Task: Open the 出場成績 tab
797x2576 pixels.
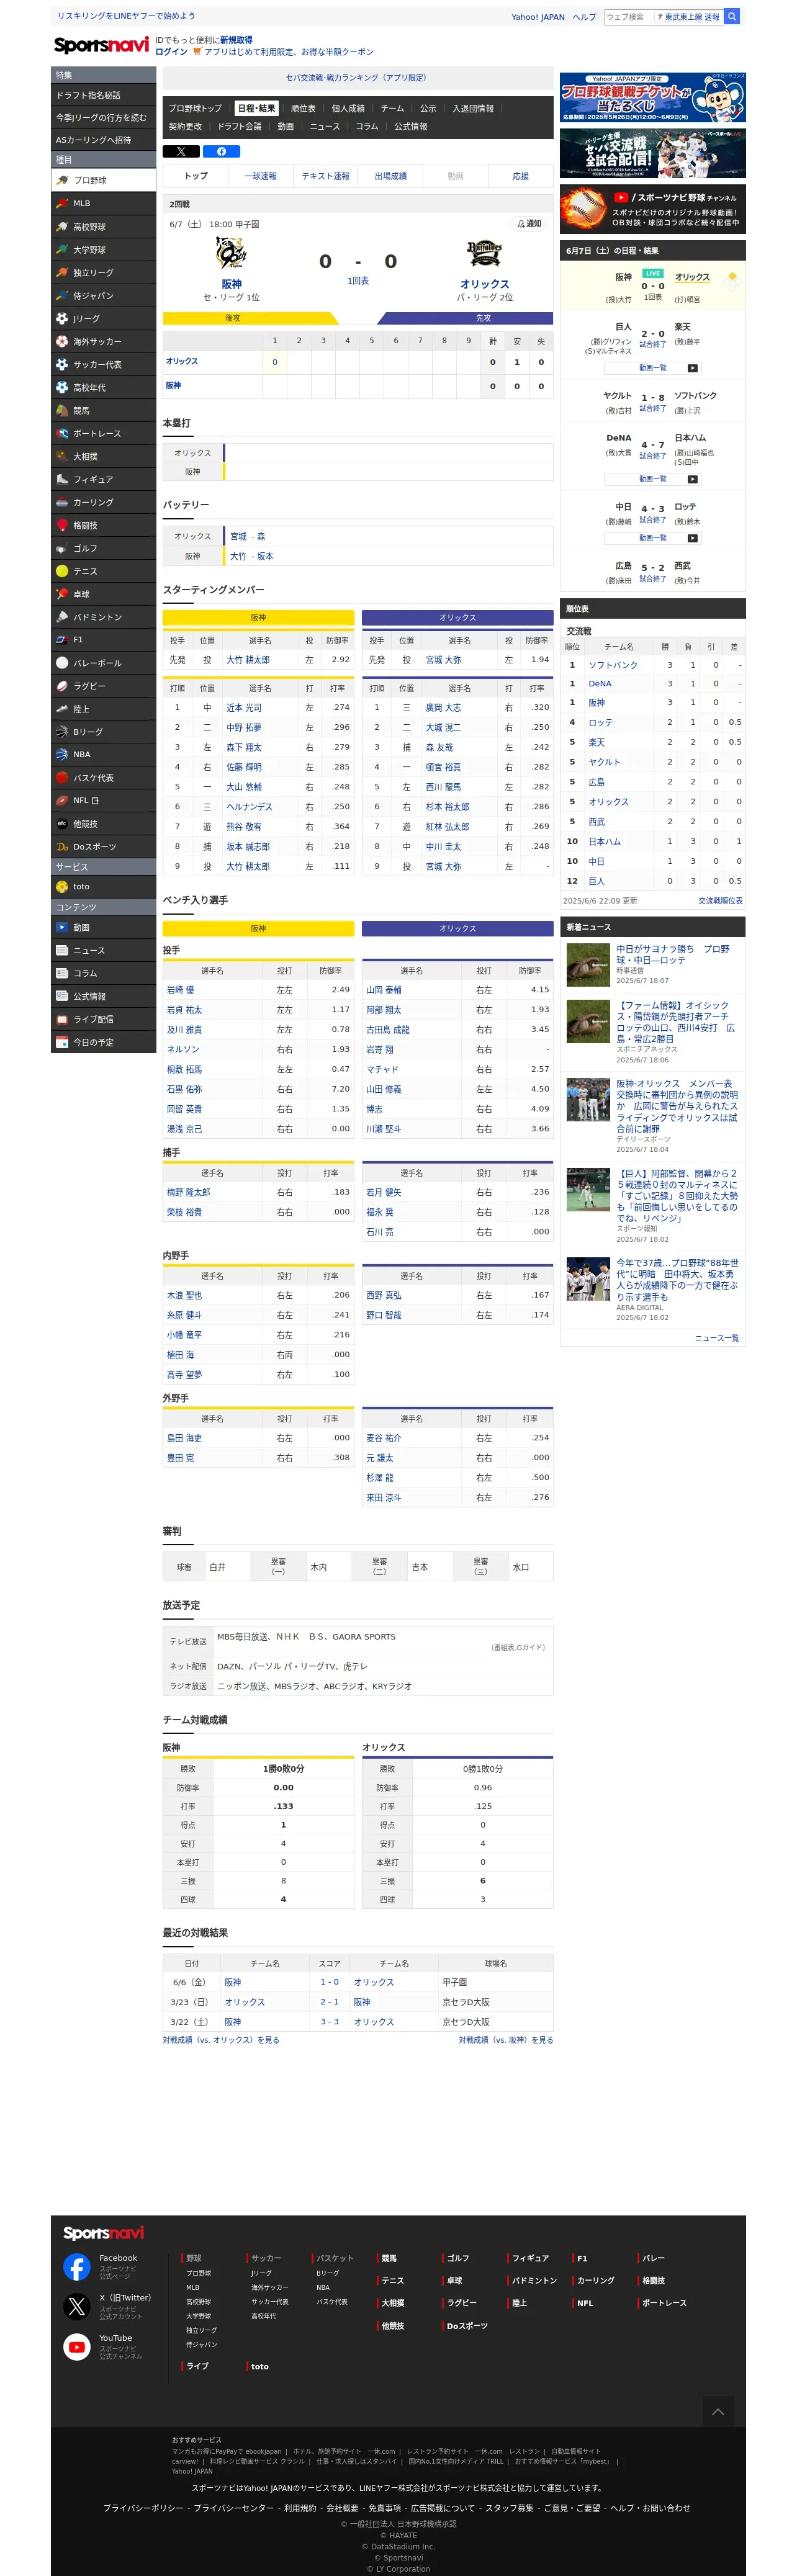Action: (x=390, y=176)
